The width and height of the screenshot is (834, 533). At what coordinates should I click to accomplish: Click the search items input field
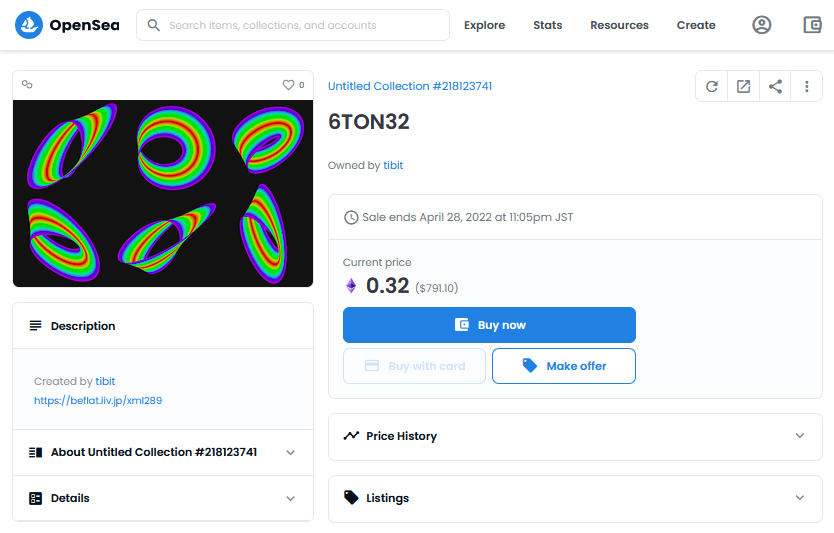[x=300, y=25]
